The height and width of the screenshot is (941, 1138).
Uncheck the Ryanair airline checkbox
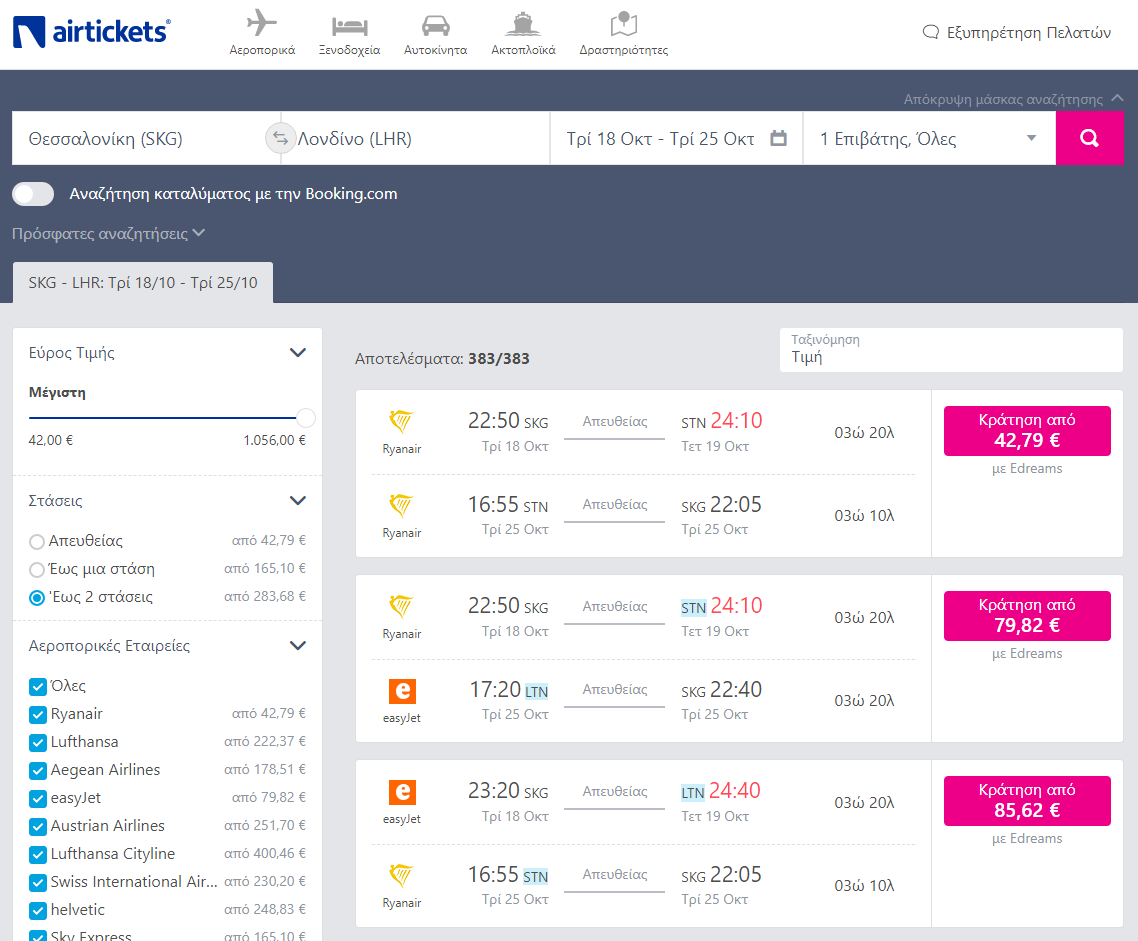(x=38, y=715)
